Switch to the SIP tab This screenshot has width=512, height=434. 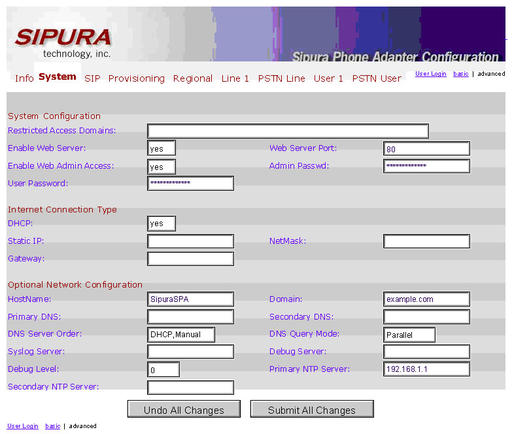pyautogui.click(x=92, y=78)
